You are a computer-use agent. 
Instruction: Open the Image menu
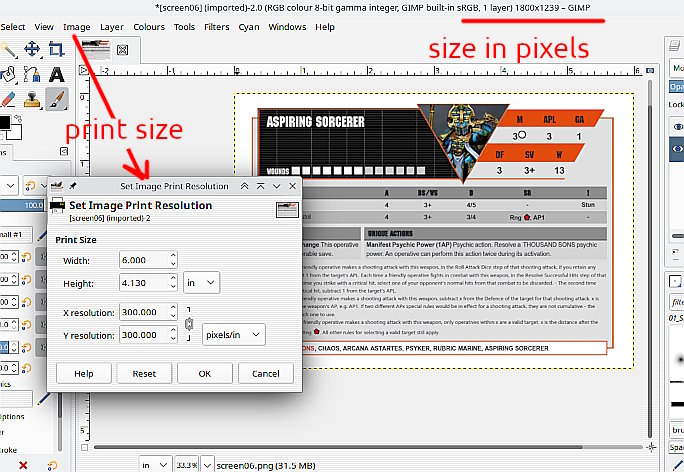pyautogui.click(x=77, y=27)
